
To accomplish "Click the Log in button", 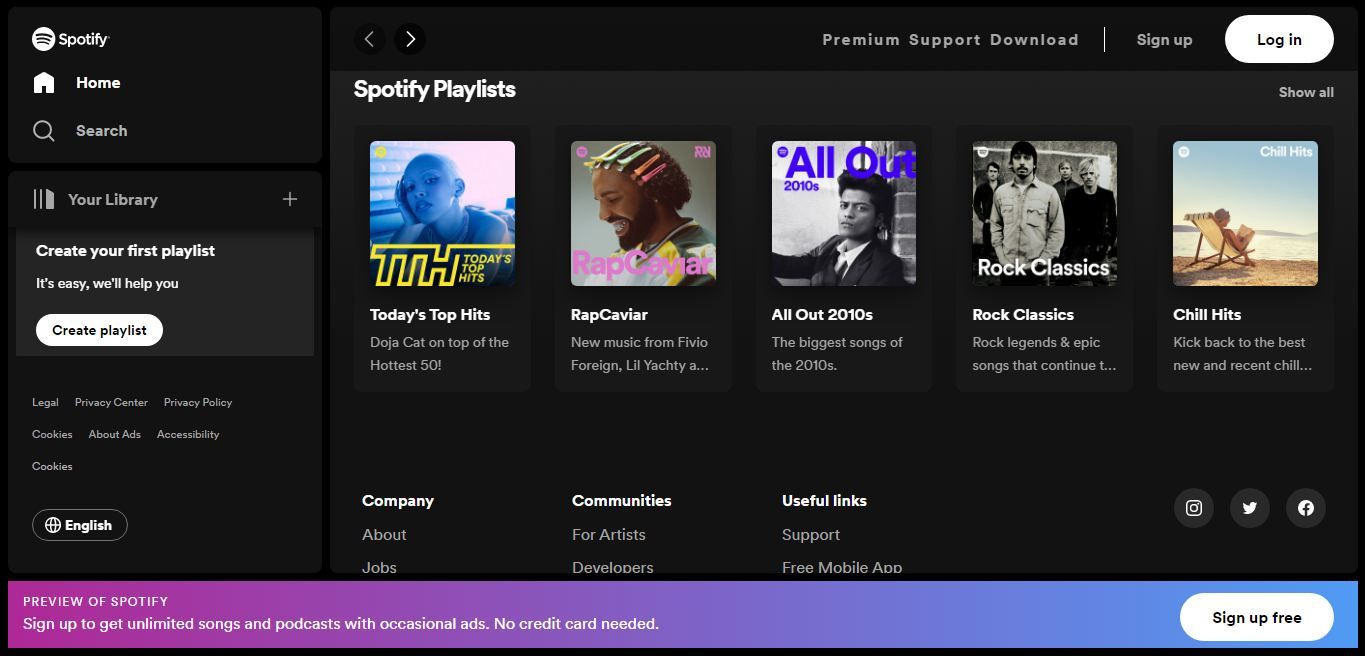I will click(1278, 40).
